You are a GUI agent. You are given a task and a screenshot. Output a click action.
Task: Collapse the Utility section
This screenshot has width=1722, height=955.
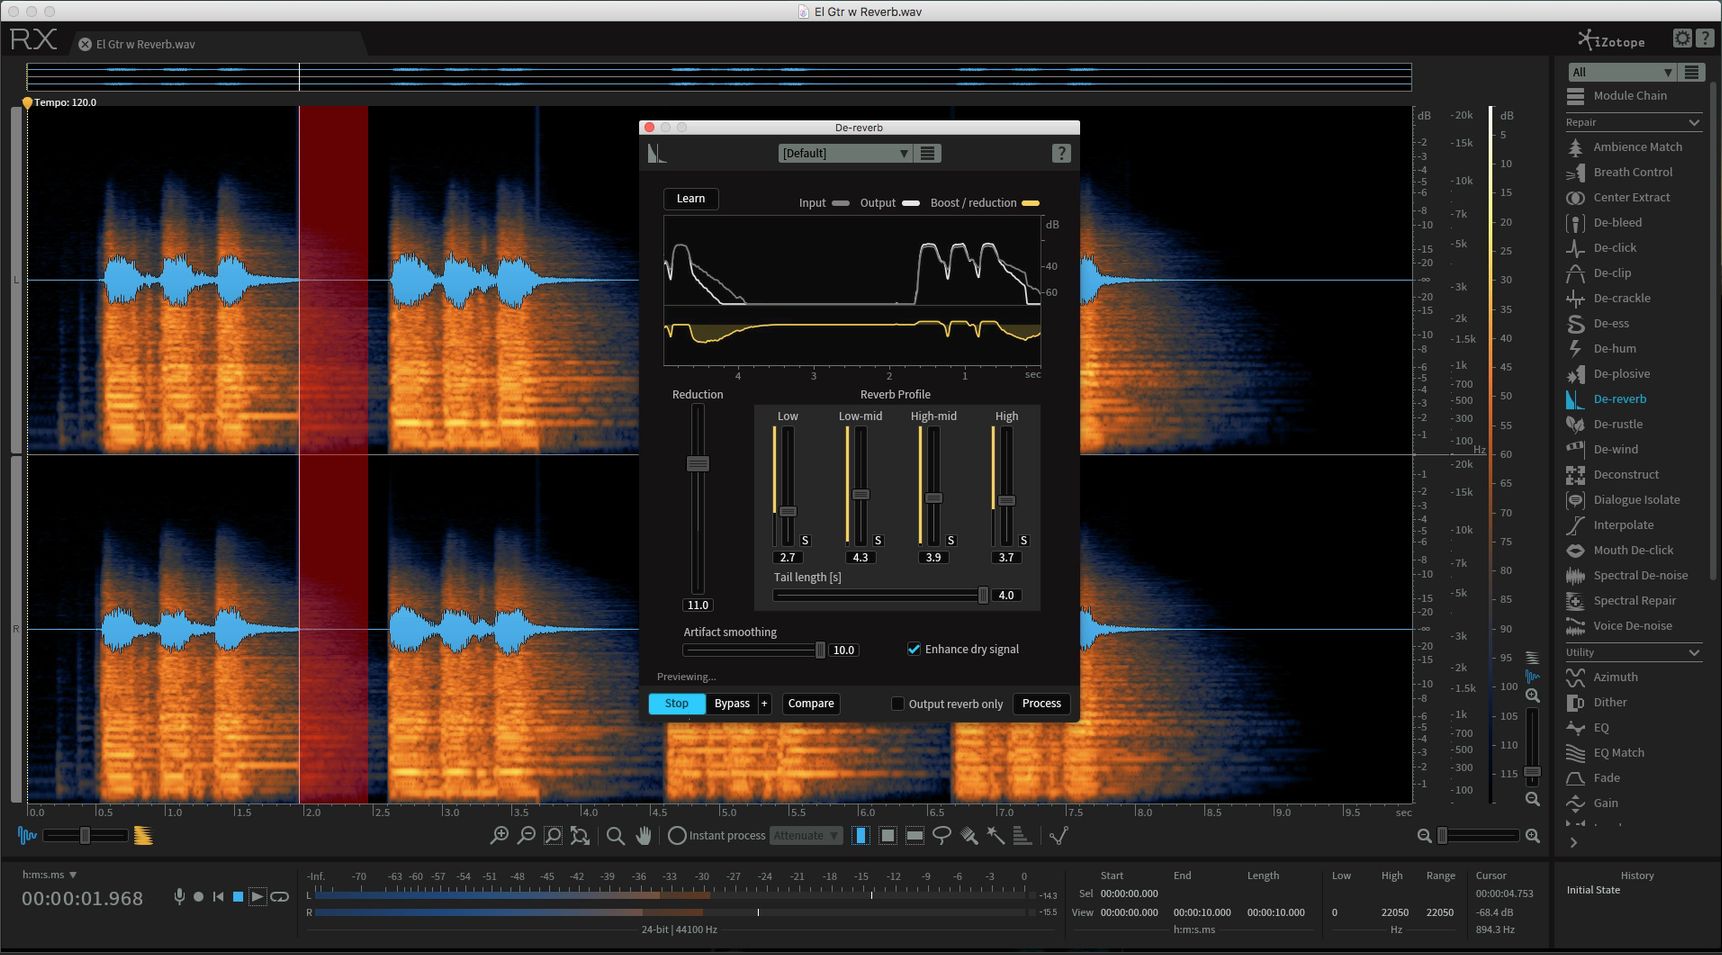(x=1694, y=652)
